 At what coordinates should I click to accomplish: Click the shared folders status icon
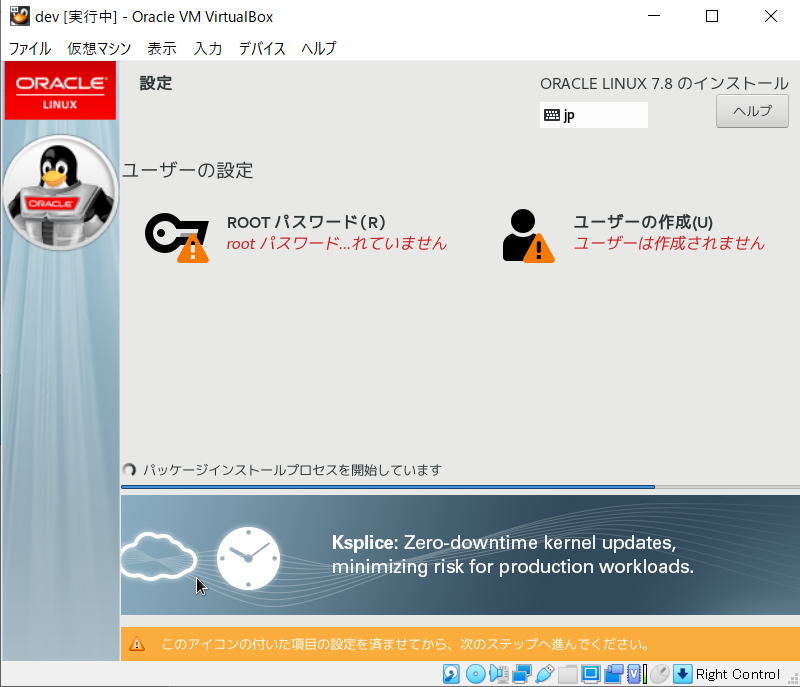(x=567, y=674)
